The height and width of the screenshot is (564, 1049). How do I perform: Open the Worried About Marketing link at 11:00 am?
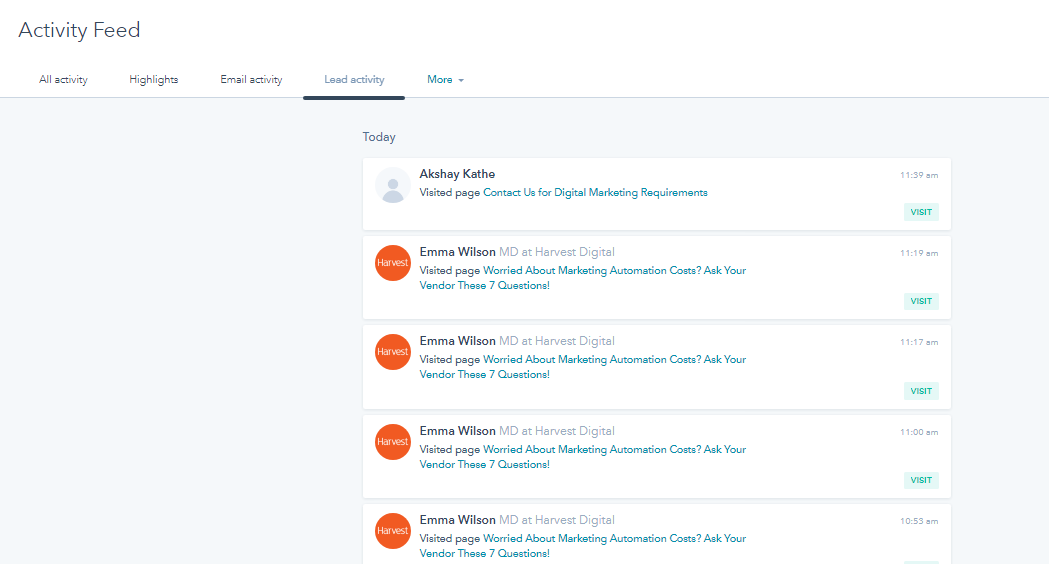tap(583, 457)
